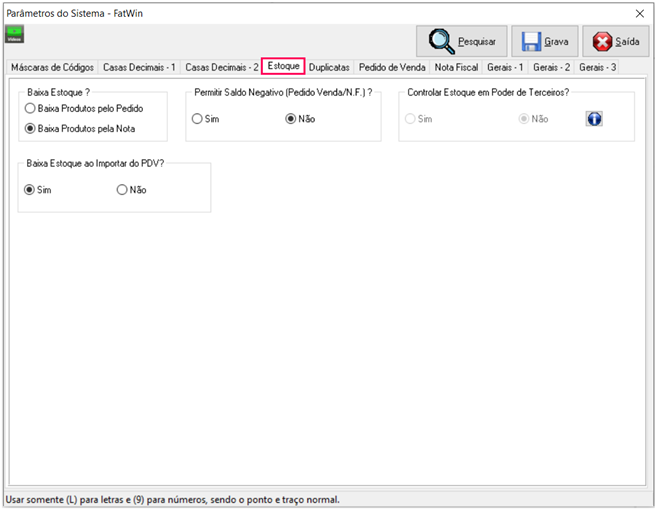Choose Não for Permitir Saldo Negativo
Viewport: 658px width, 510px height.
[291, 119]
